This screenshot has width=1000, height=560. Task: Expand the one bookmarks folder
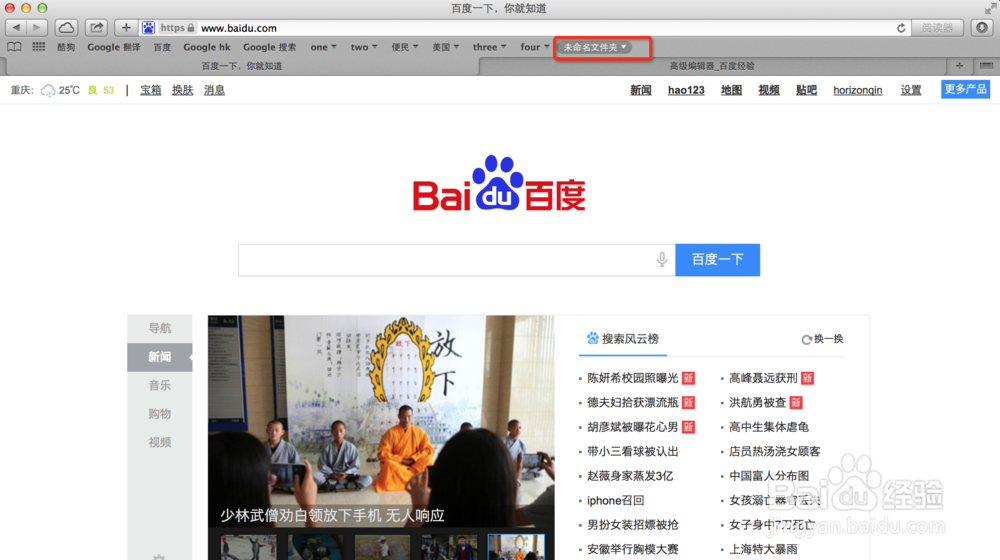pyautogui.click(x=323, y=47)
